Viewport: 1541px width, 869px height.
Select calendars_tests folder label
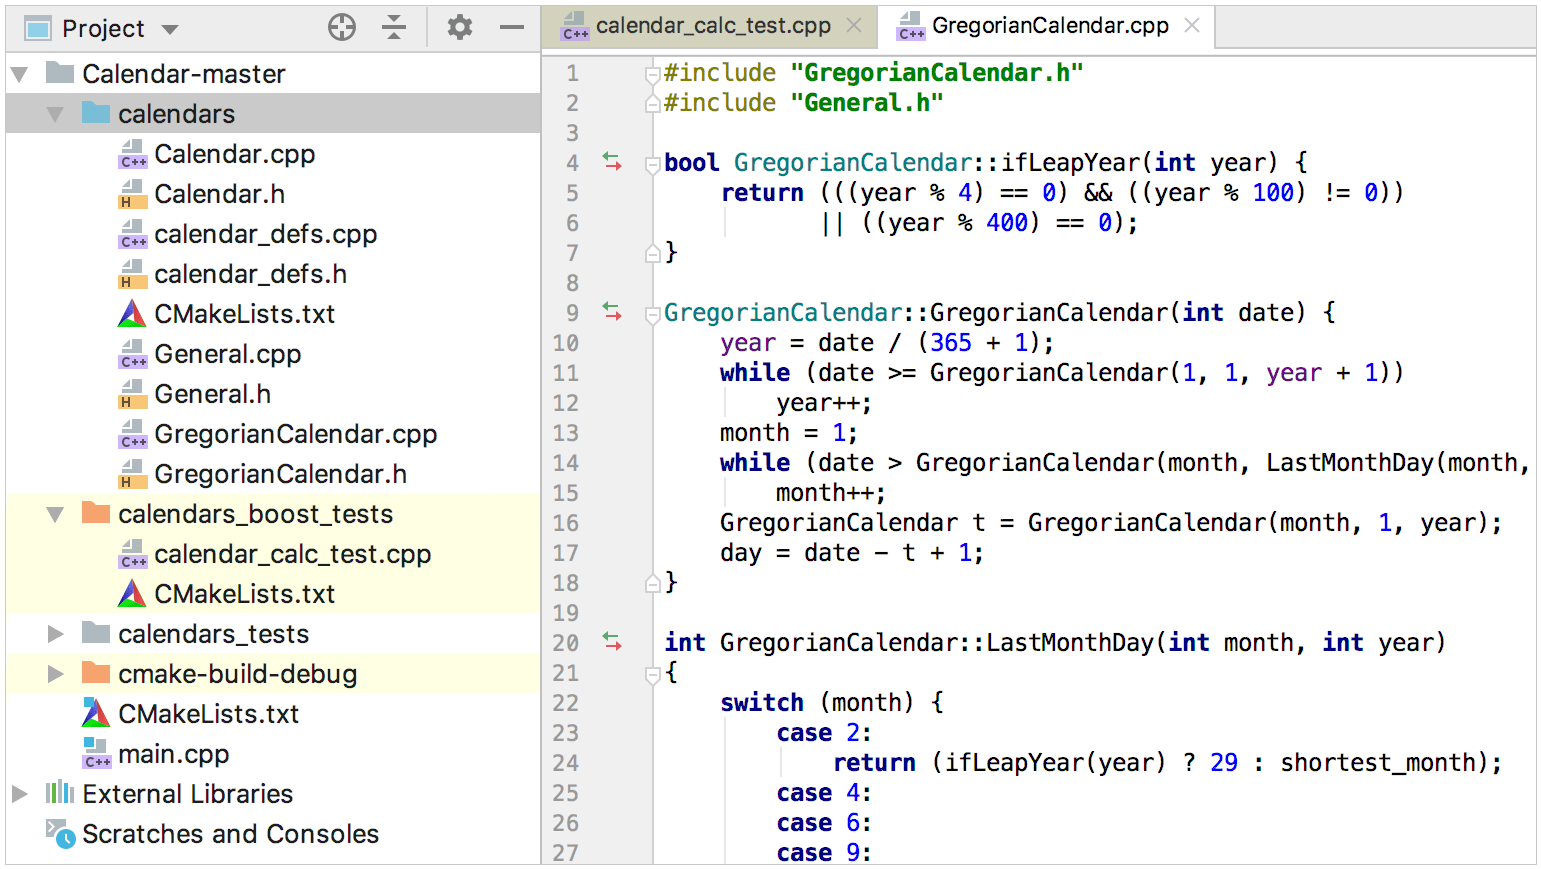(x=214, y=634)
